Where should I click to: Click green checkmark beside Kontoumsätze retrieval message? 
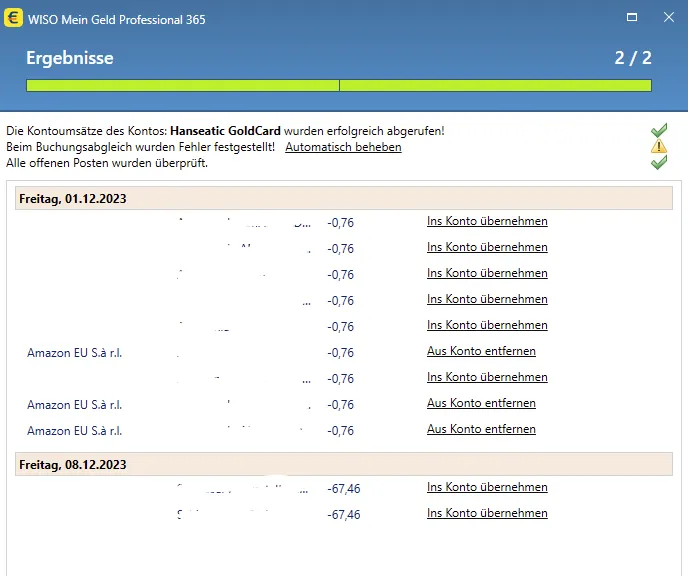click(658, 131)
